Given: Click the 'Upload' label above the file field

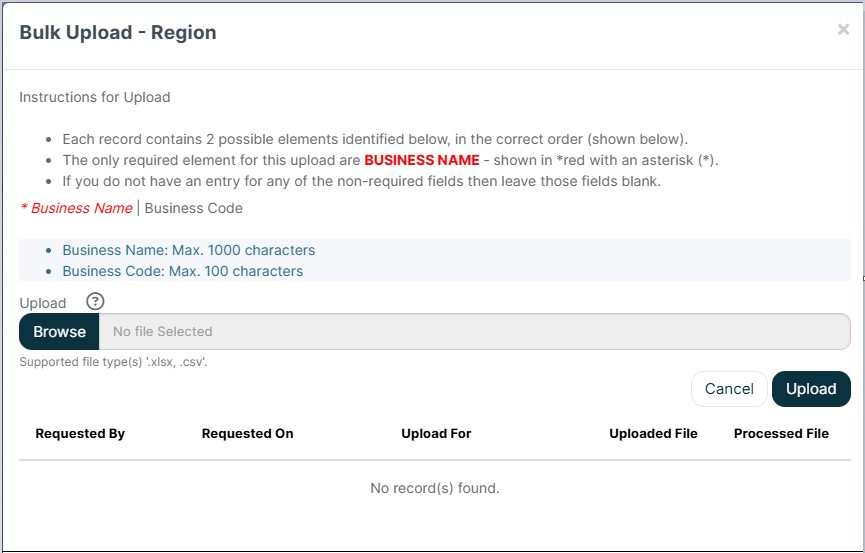Looking at the screenshot, I should tap(43, 303).
